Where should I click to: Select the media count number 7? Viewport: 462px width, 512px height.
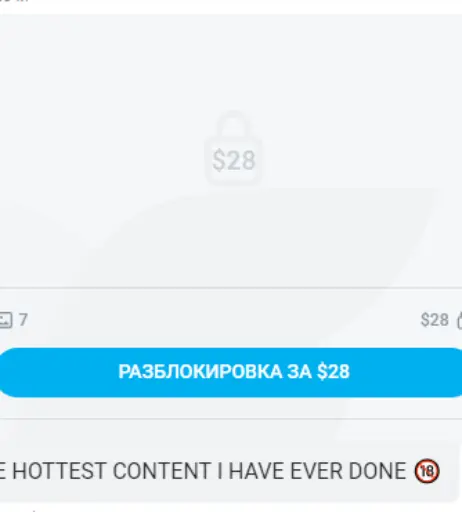coord(23,320)
